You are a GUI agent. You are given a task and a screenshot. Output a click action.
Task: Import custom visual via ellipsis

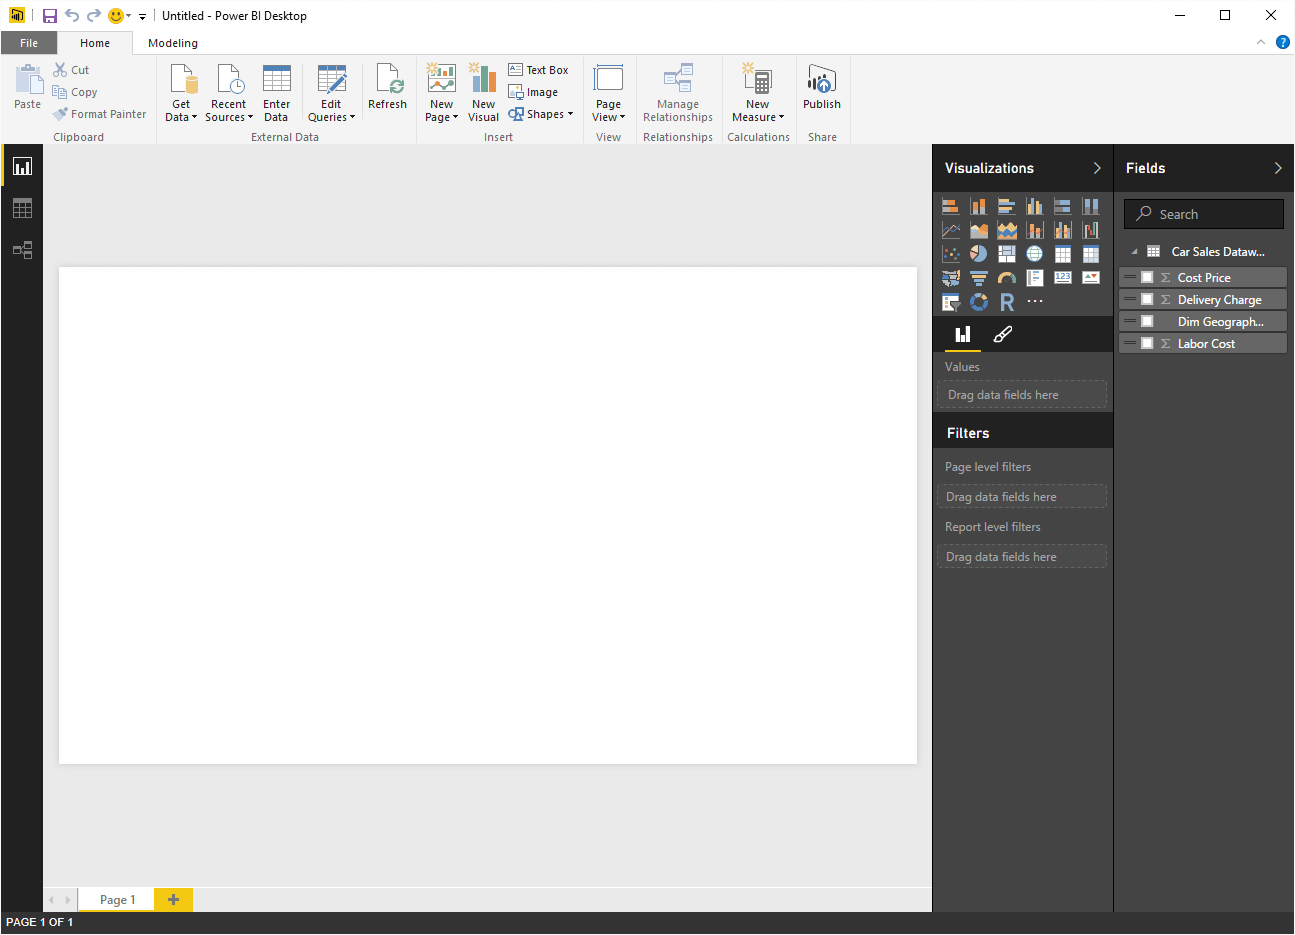tap(1035, 302)
